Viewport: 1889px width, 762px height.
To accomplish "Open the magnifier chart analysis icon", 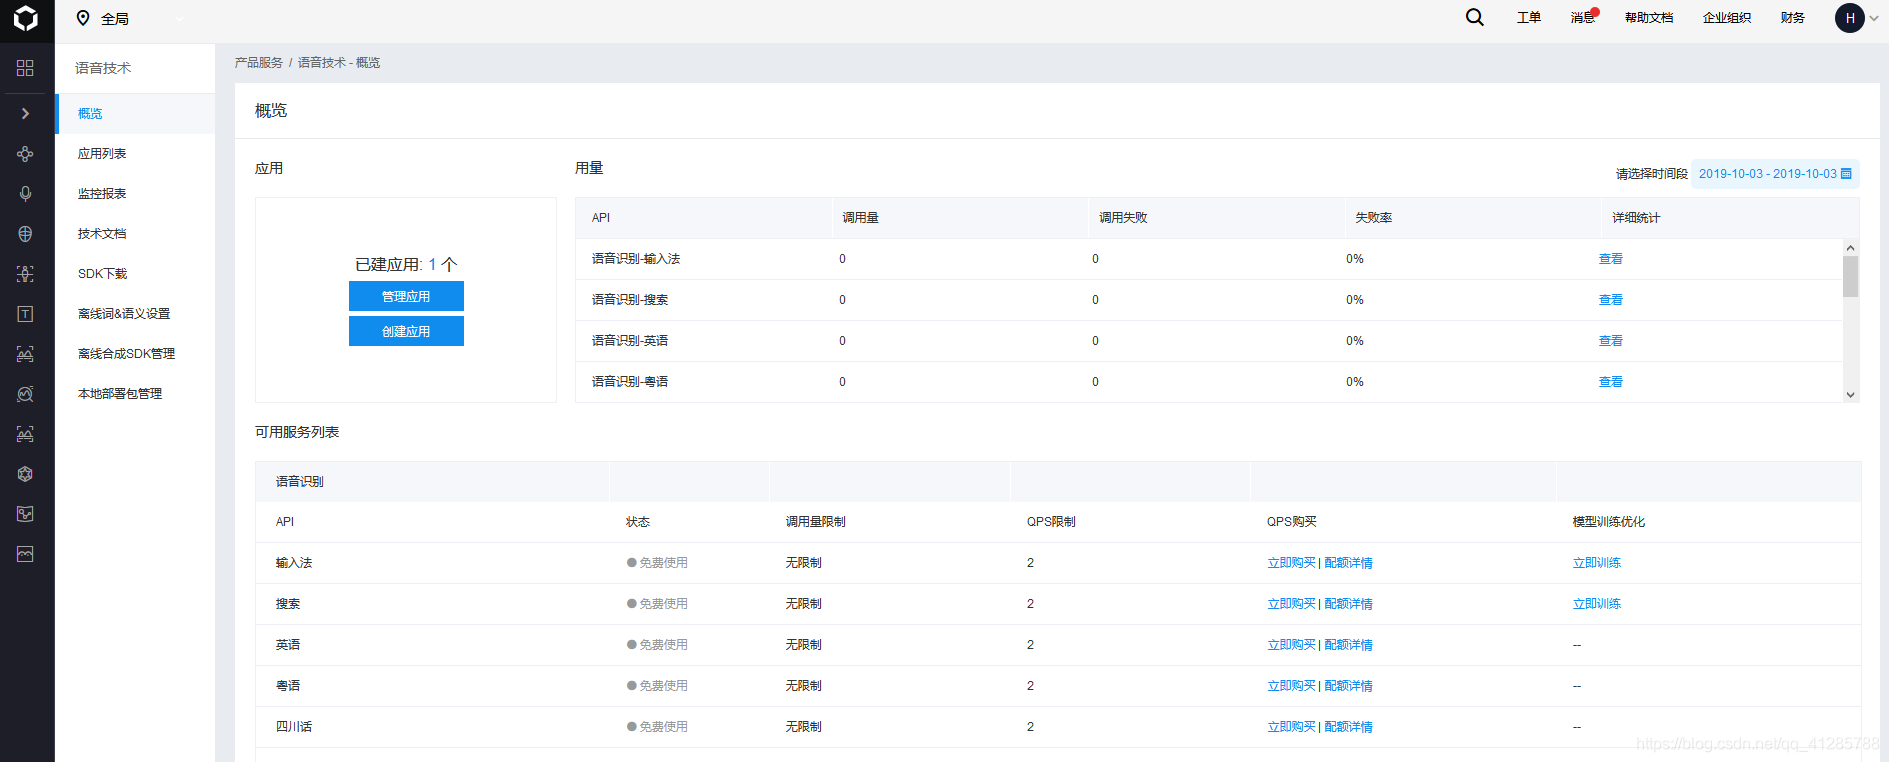I will tap(26, 394).
